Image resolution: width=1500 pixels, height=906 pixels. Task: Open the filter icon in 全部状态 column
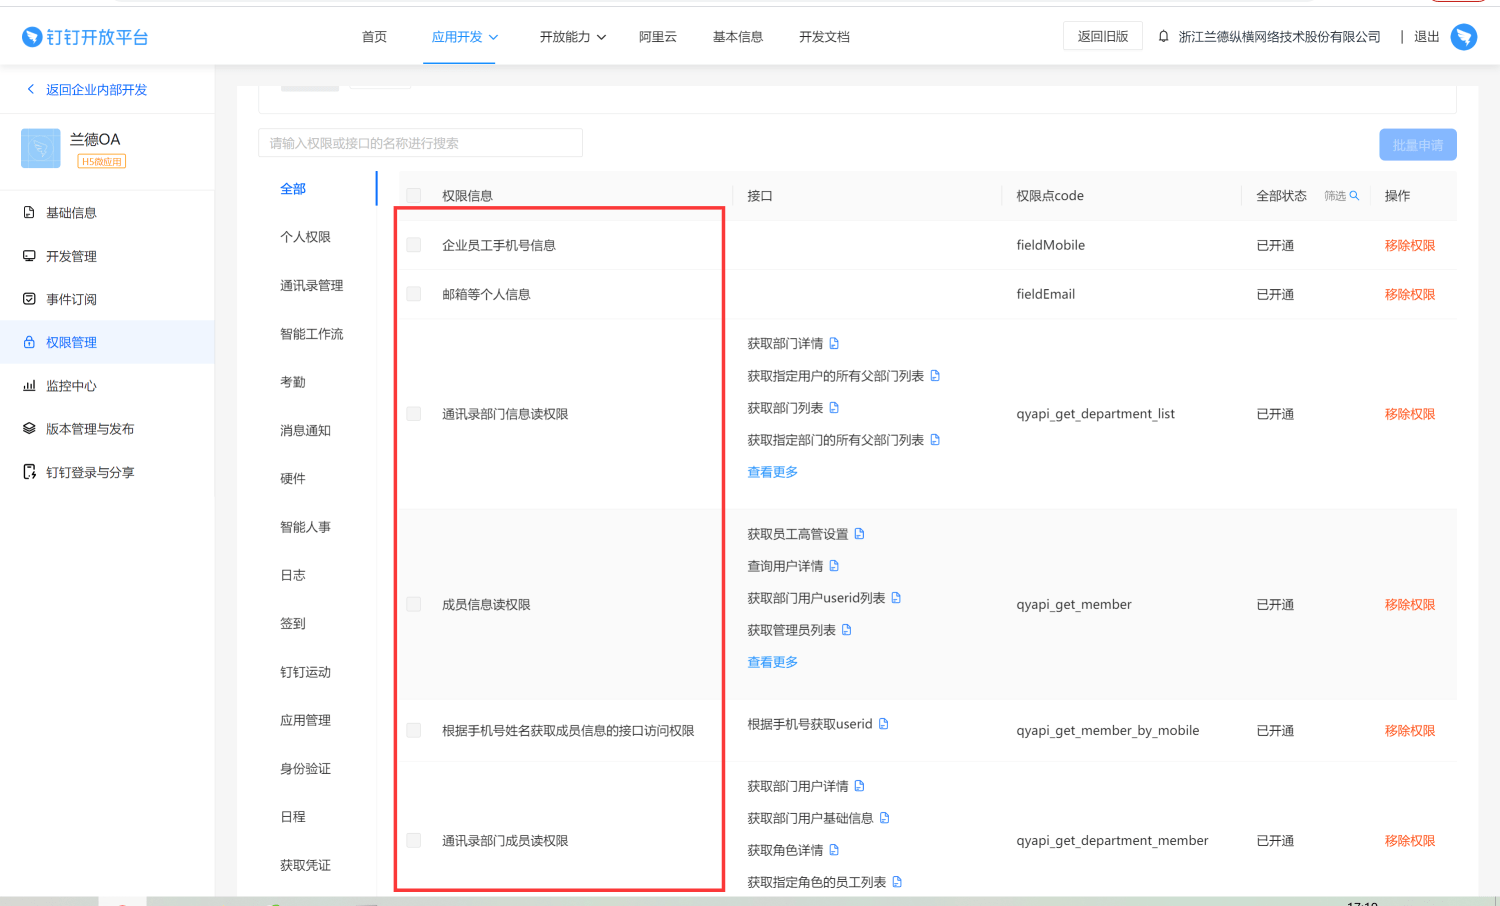pos(1354,195)
